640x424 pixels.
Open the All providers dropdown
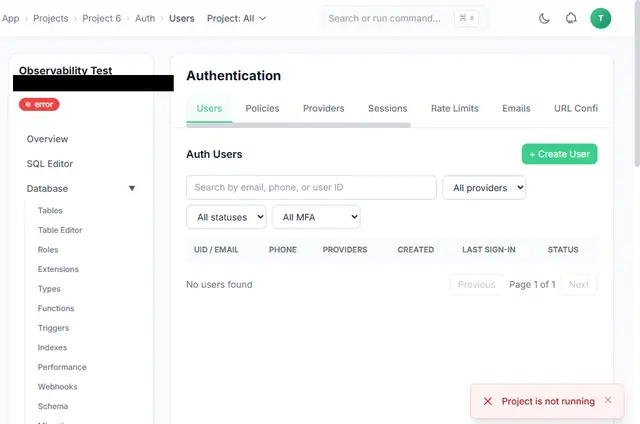[x=484, y=188]
